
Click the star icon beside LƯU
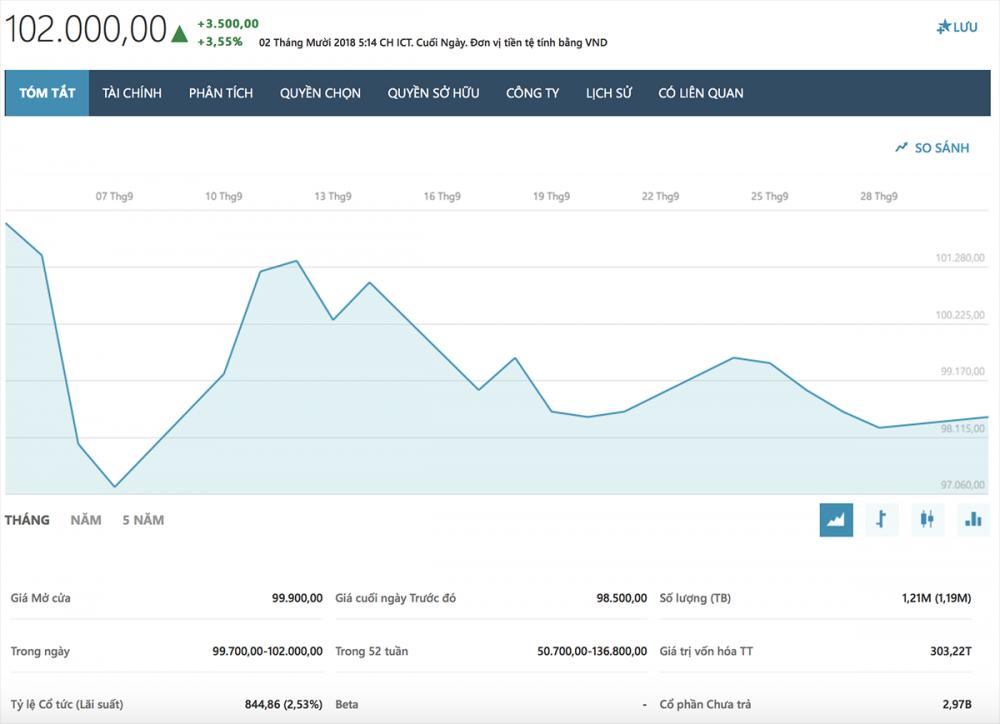(943, 27)
